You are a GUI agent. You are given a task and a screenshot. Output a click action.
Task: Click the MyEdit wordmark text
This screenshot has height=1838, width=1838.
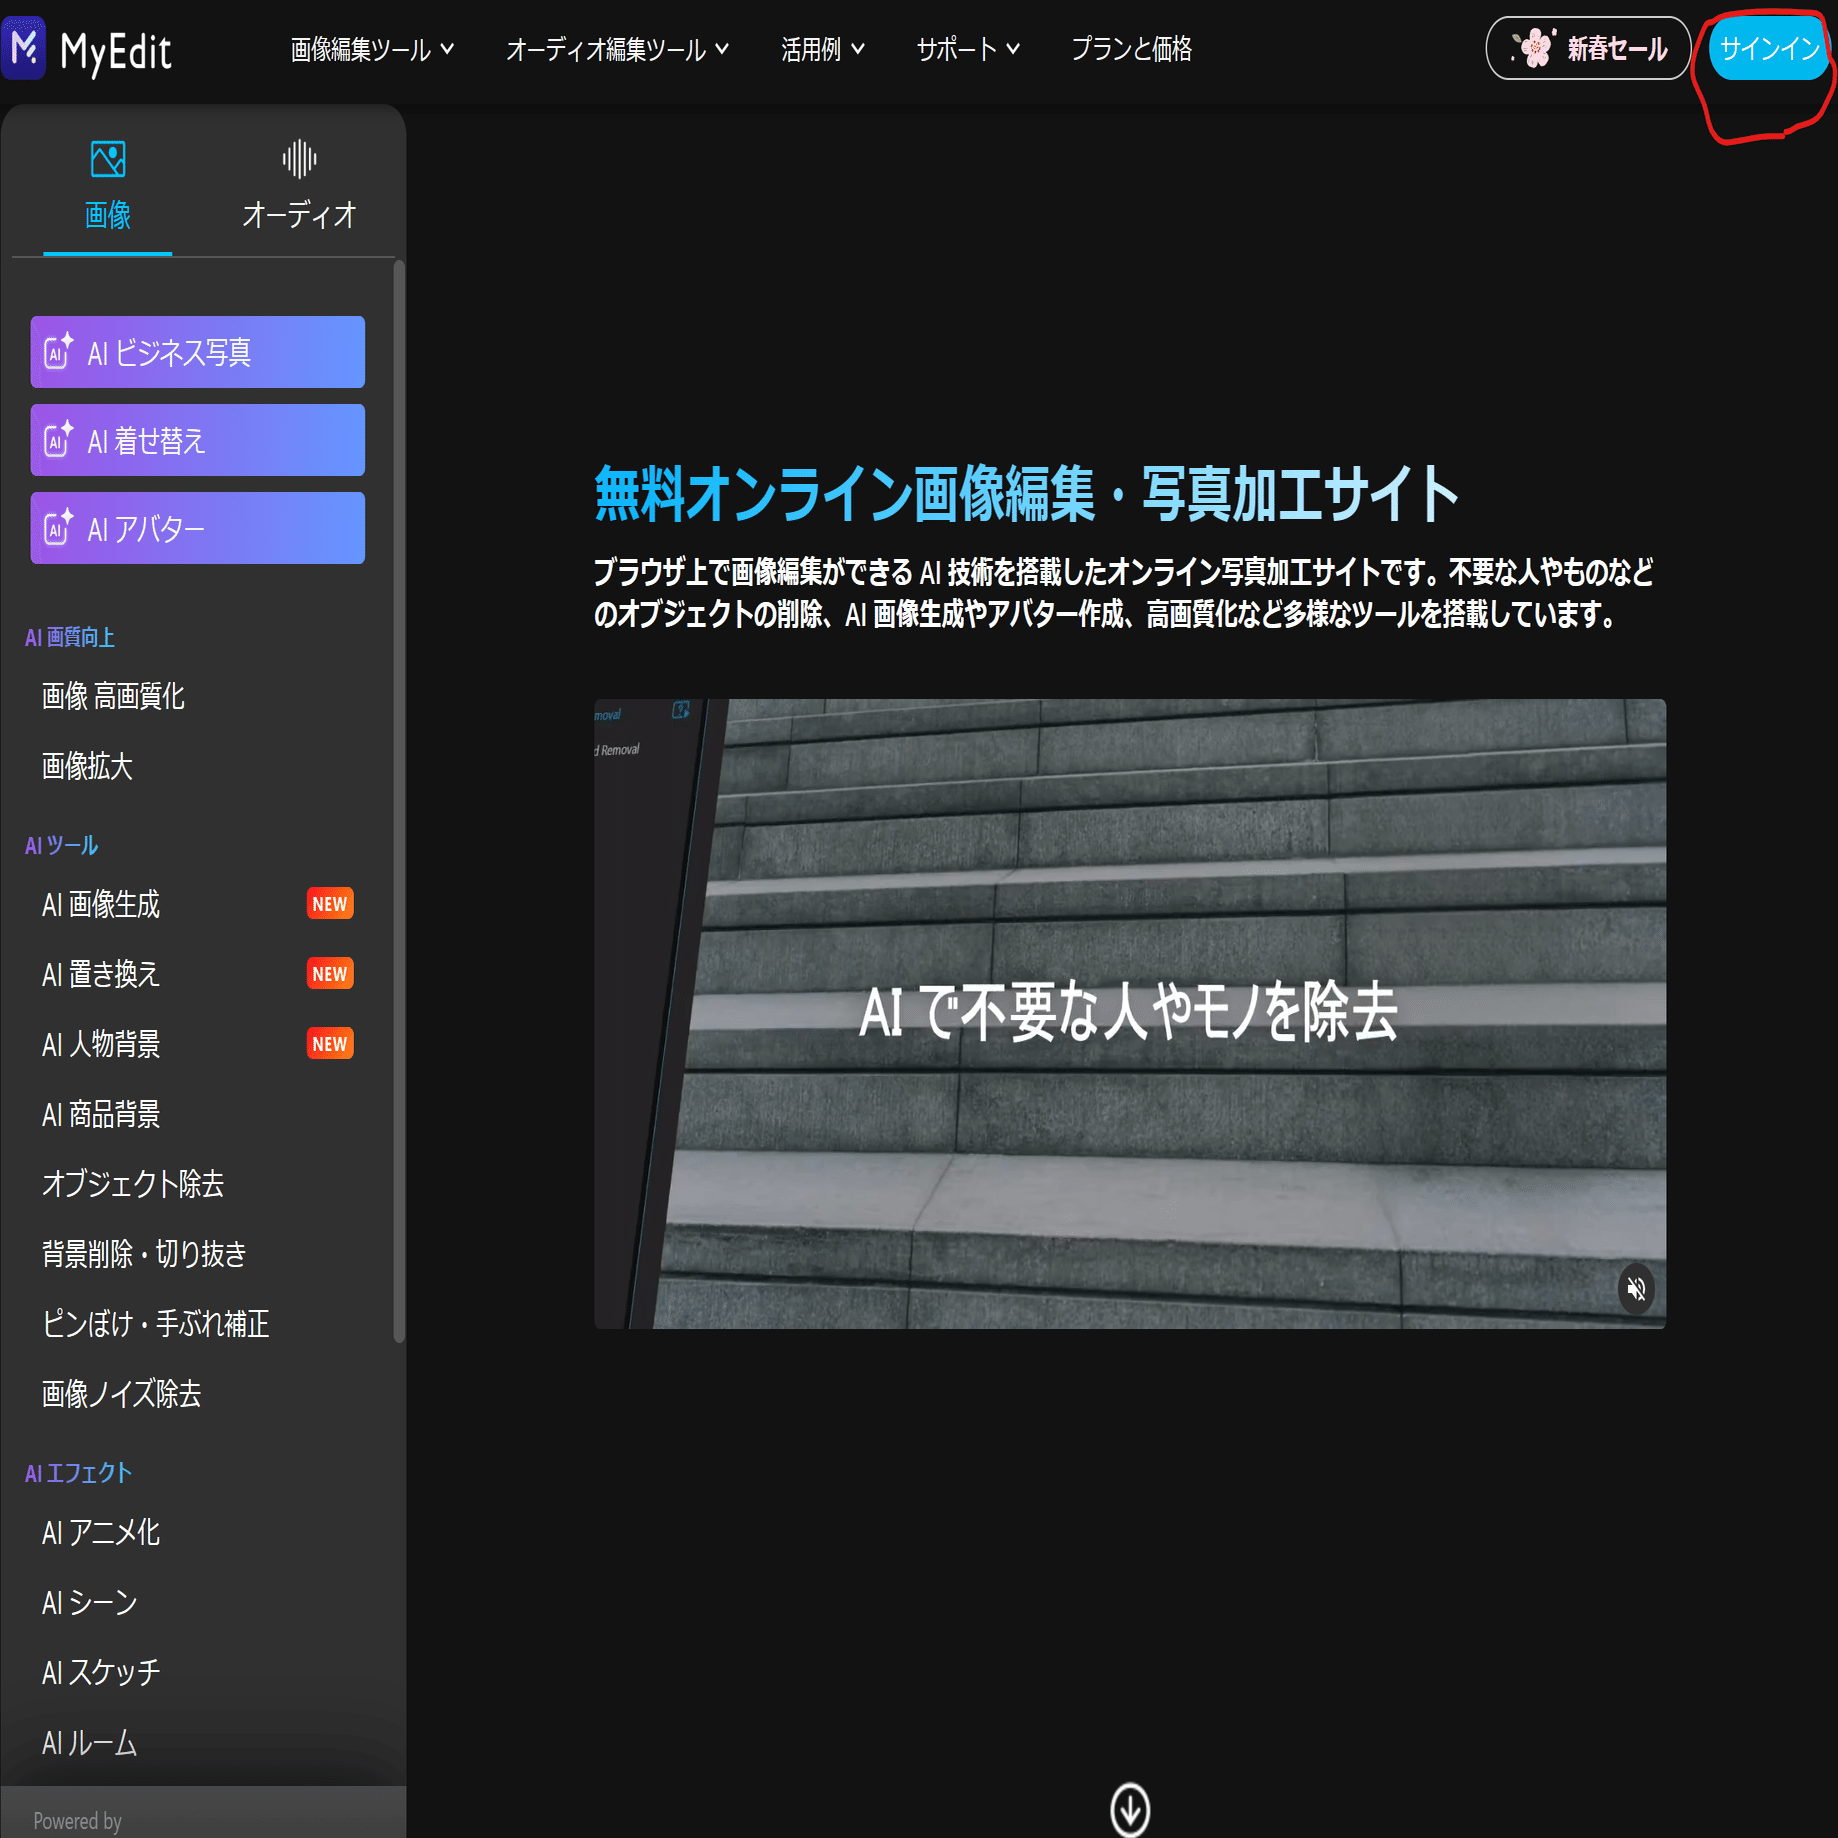point(115,51)
